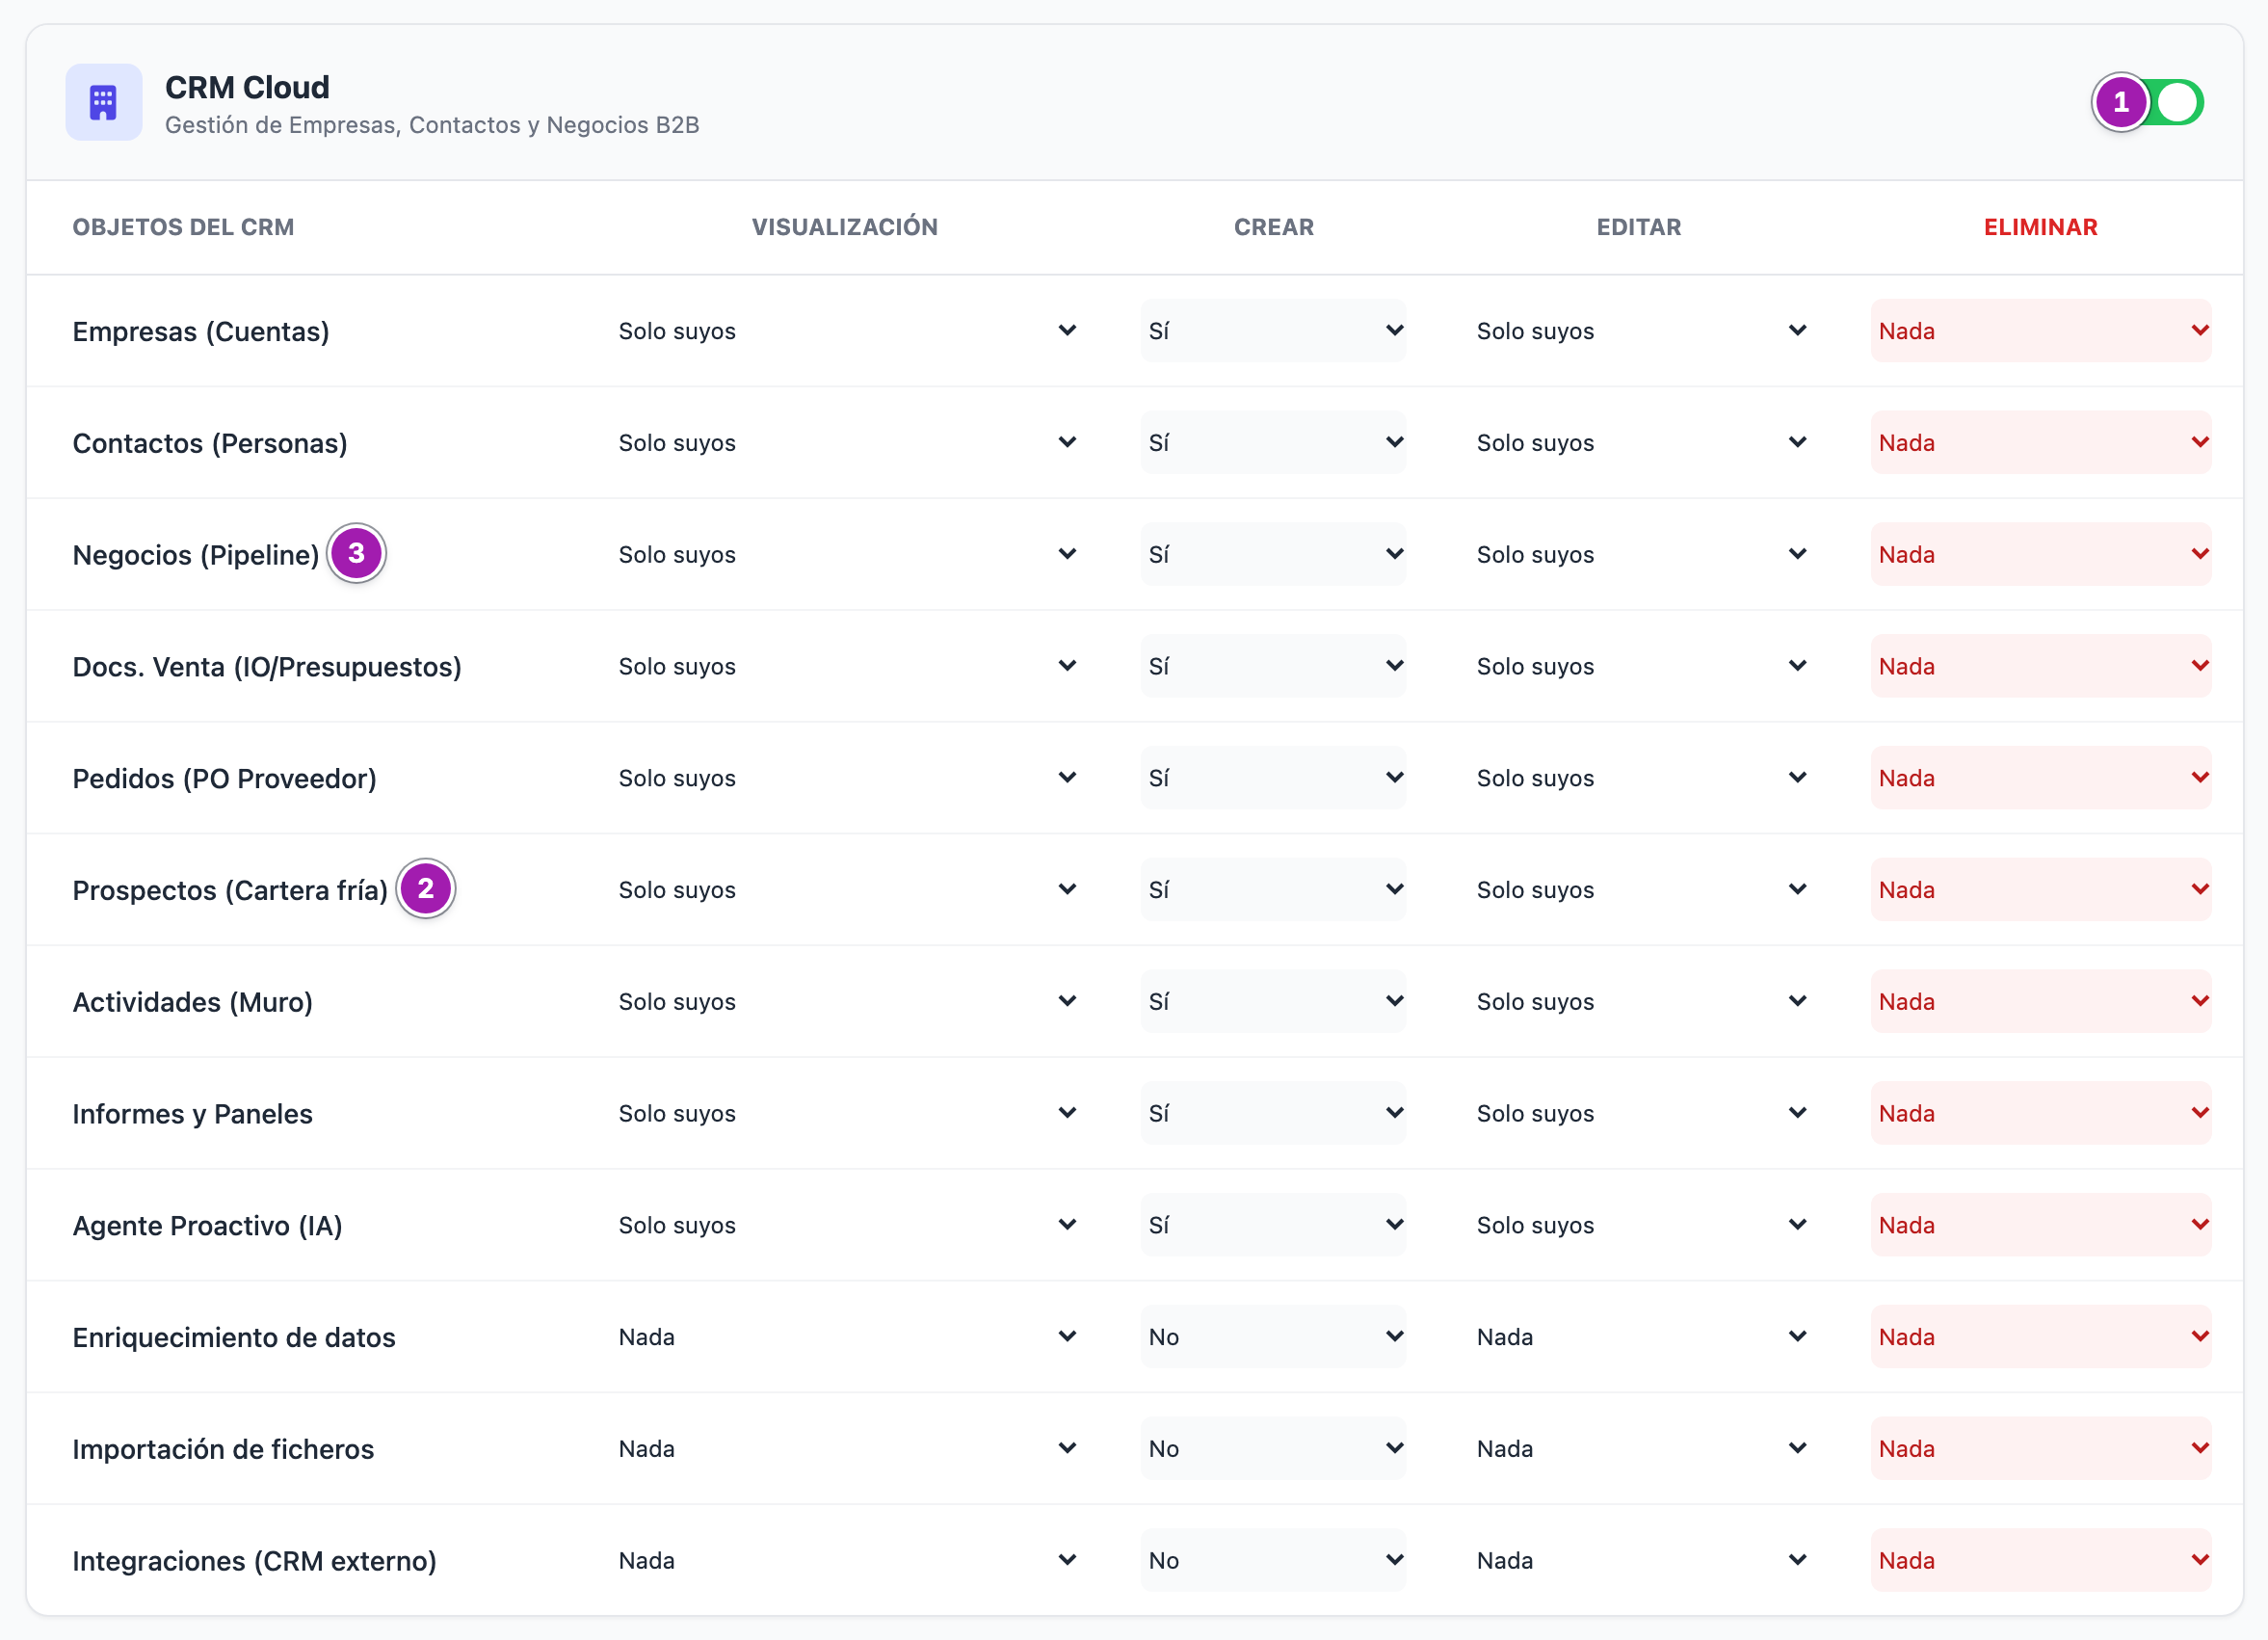Click the CRM Cloud building icon

click(x=104, y=102)
